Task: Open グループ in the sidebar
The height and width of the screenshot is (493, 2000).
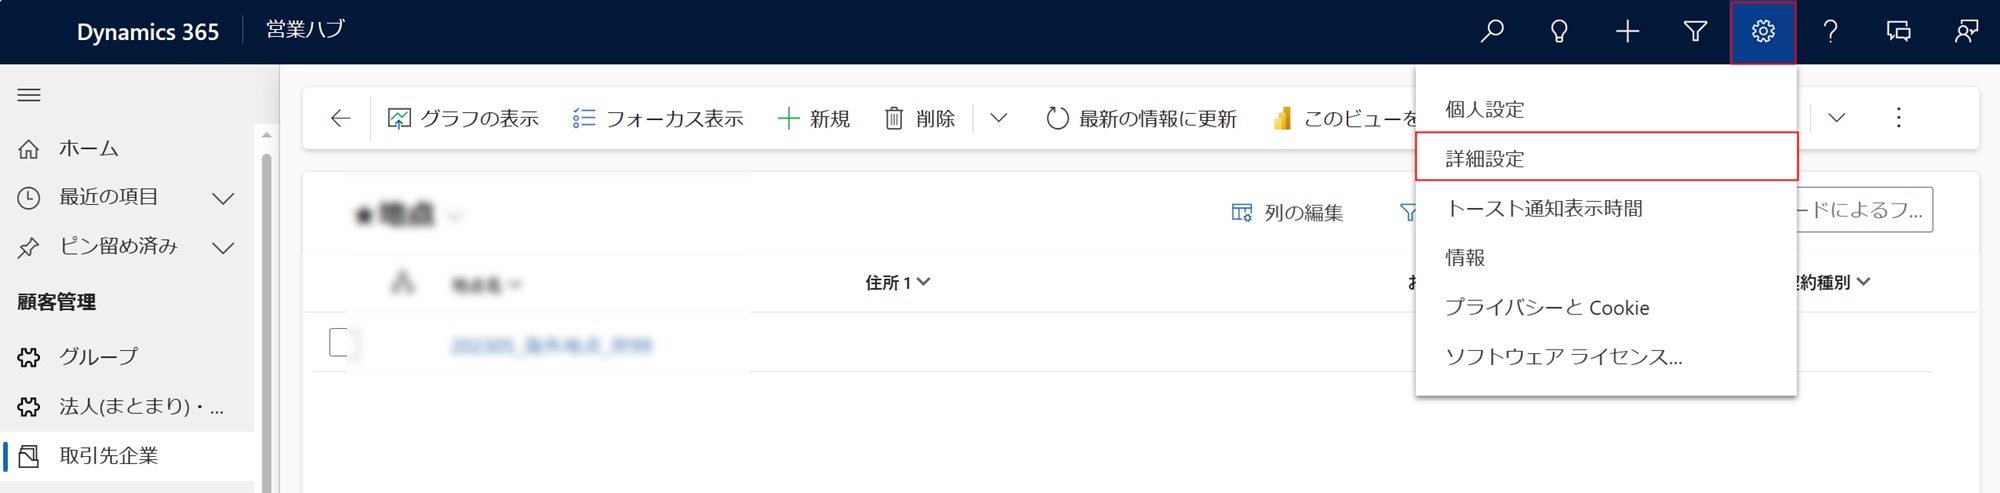Action: (128, 356)
